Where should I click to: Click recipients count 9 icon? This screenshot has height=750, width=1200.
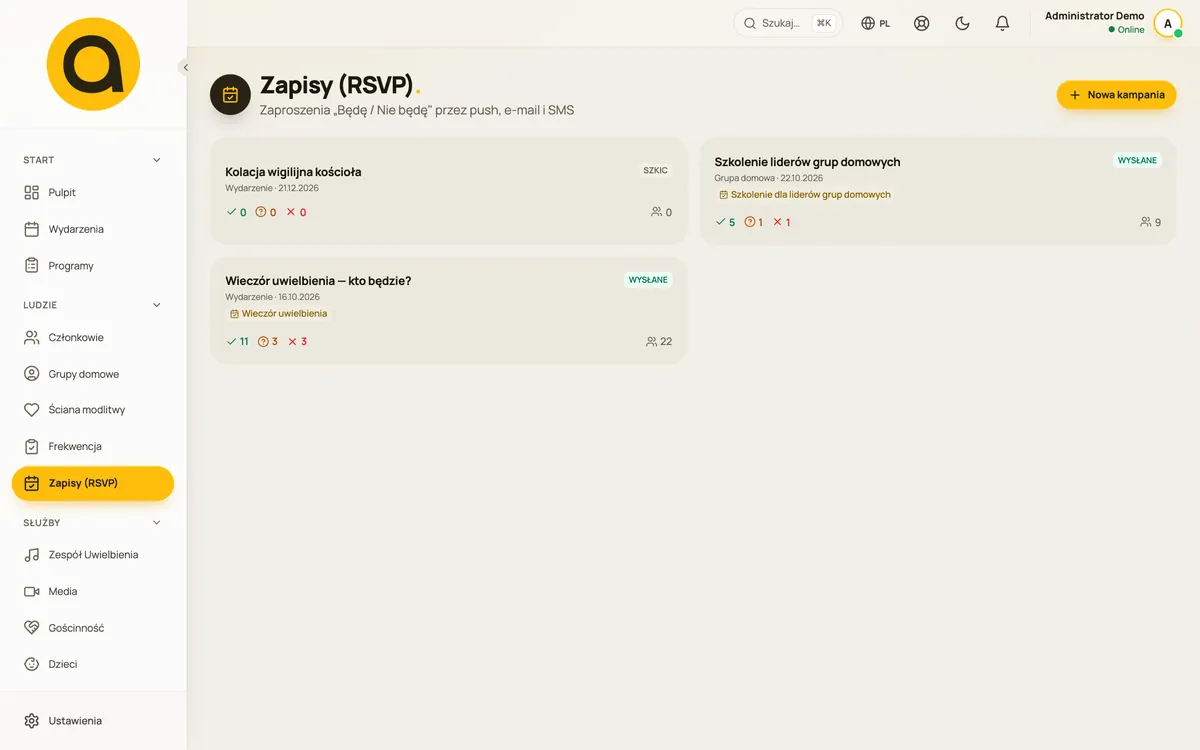click(x=1151, y=222)
